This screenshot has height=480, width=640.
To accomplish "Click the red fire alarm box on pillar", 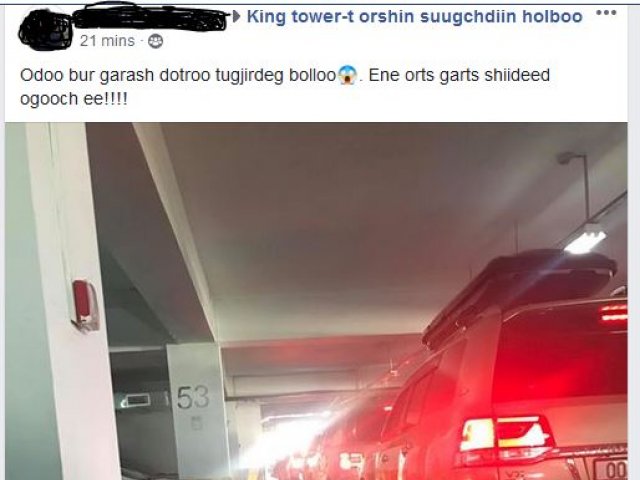I will point(84,304).
